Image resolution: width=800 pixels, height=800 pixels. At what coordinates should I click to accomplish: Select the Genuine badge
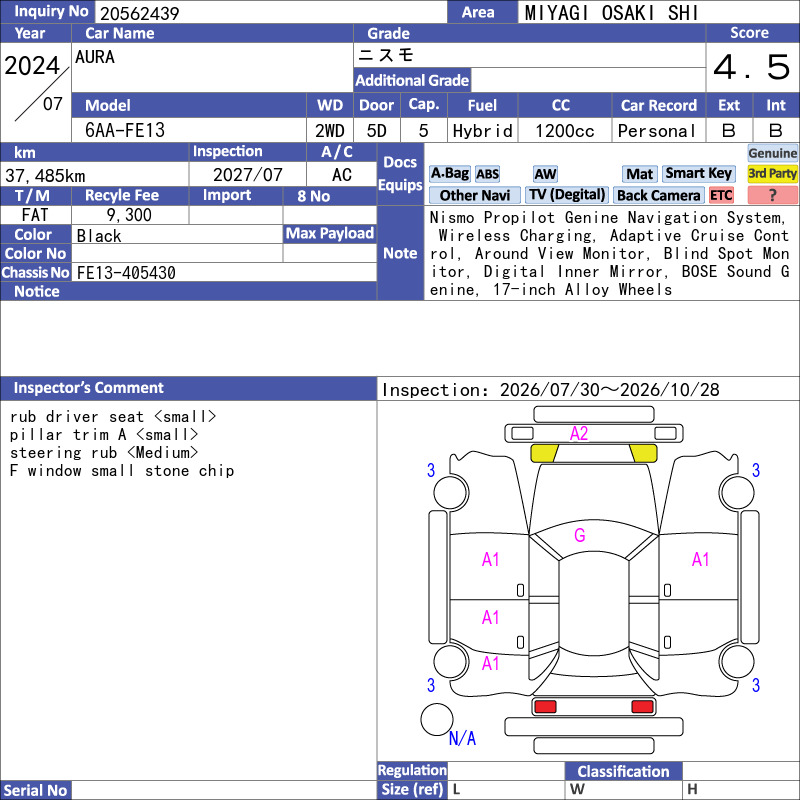point(772,153)
